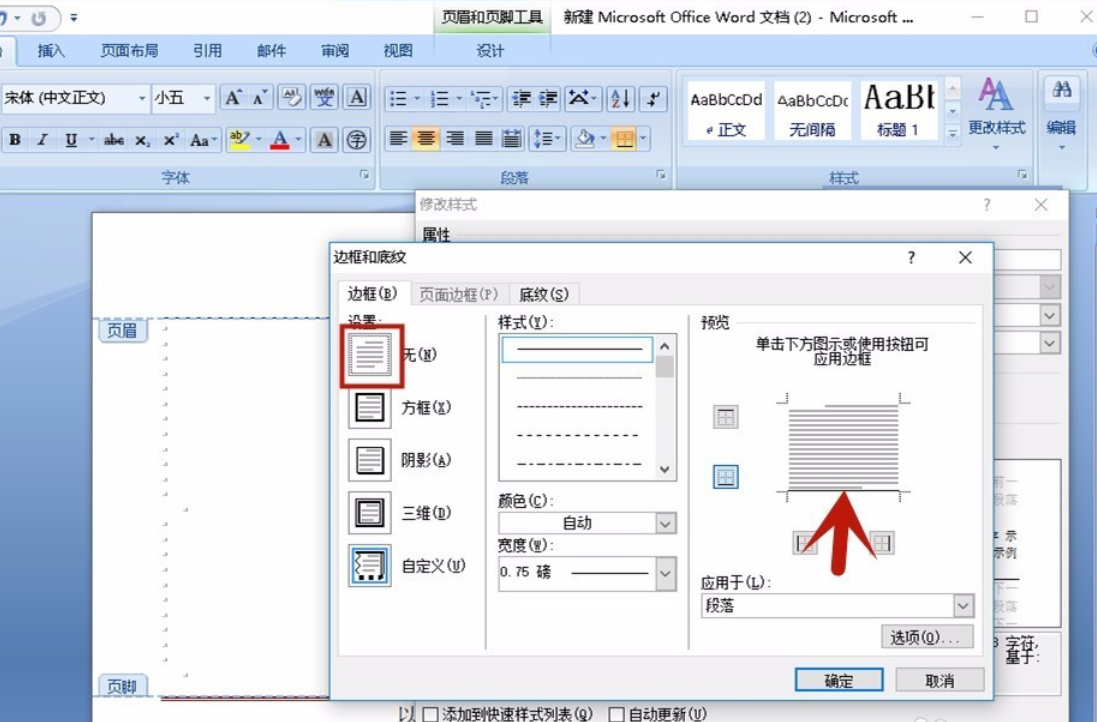Toggle the bottom border button in preview
Screen dimensions: 1097x722
coord(726,477)
